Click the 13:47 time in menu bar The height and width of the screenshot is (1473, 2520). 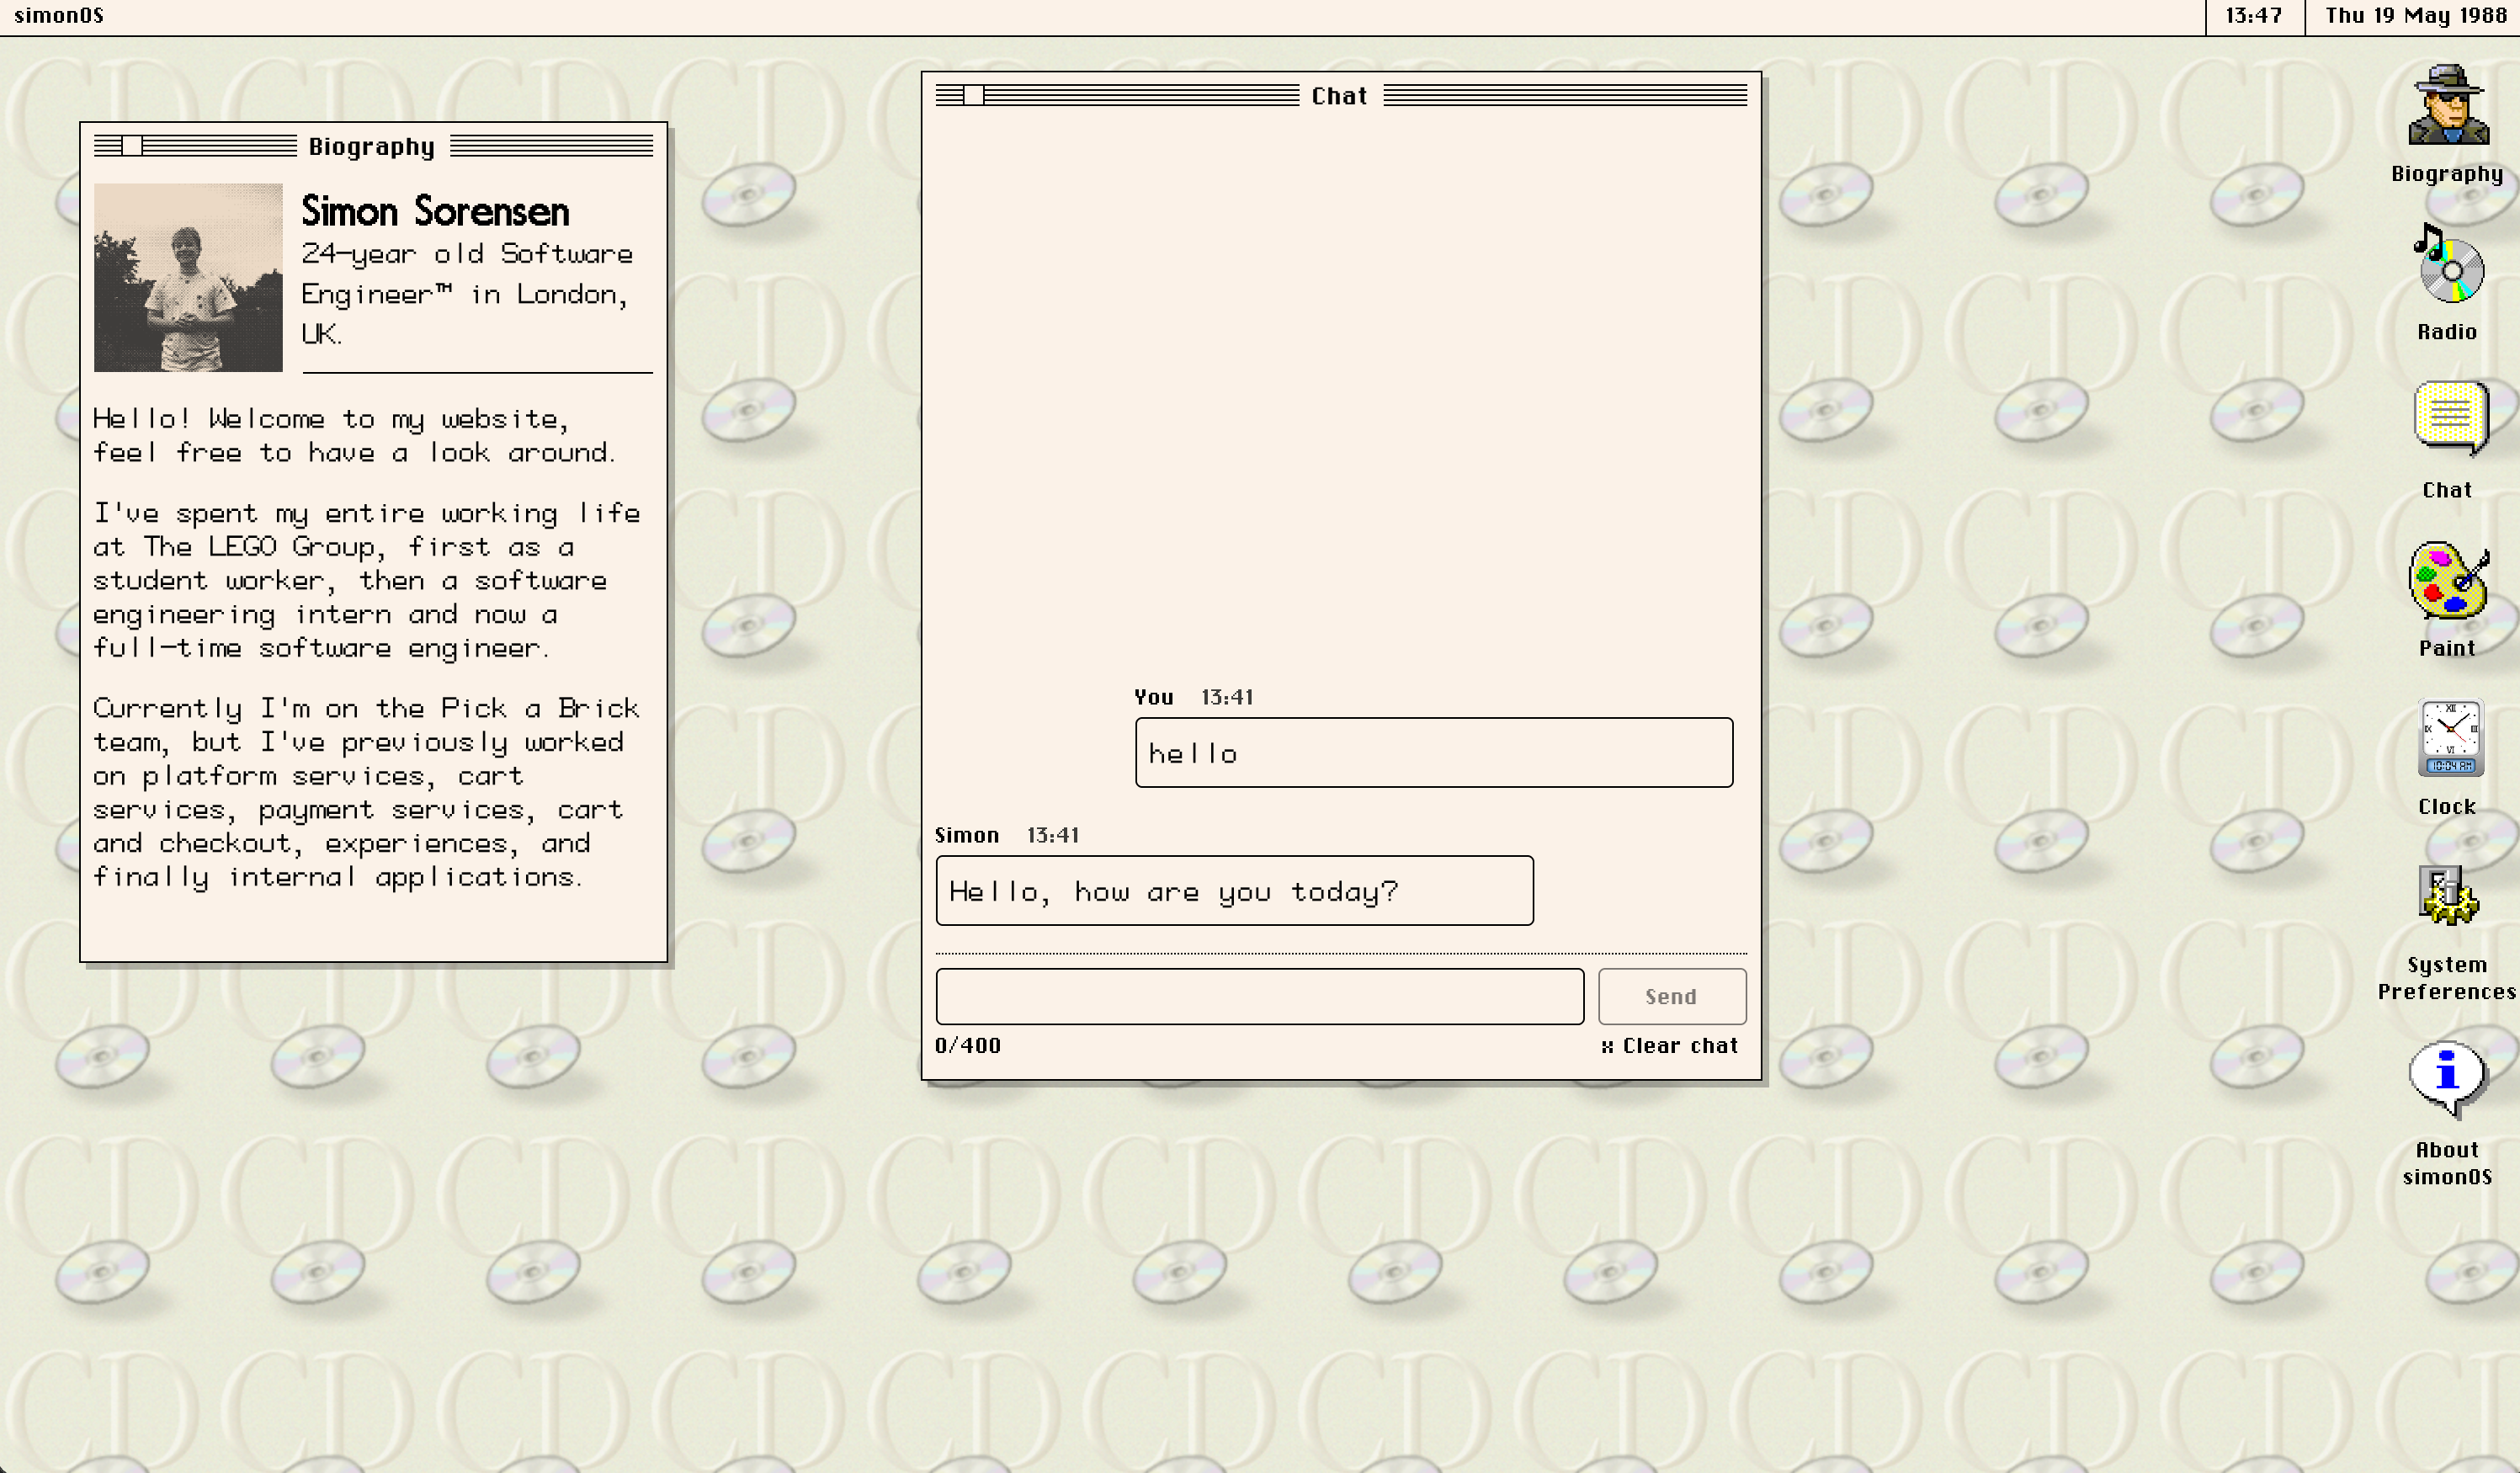coord(2254,15)
